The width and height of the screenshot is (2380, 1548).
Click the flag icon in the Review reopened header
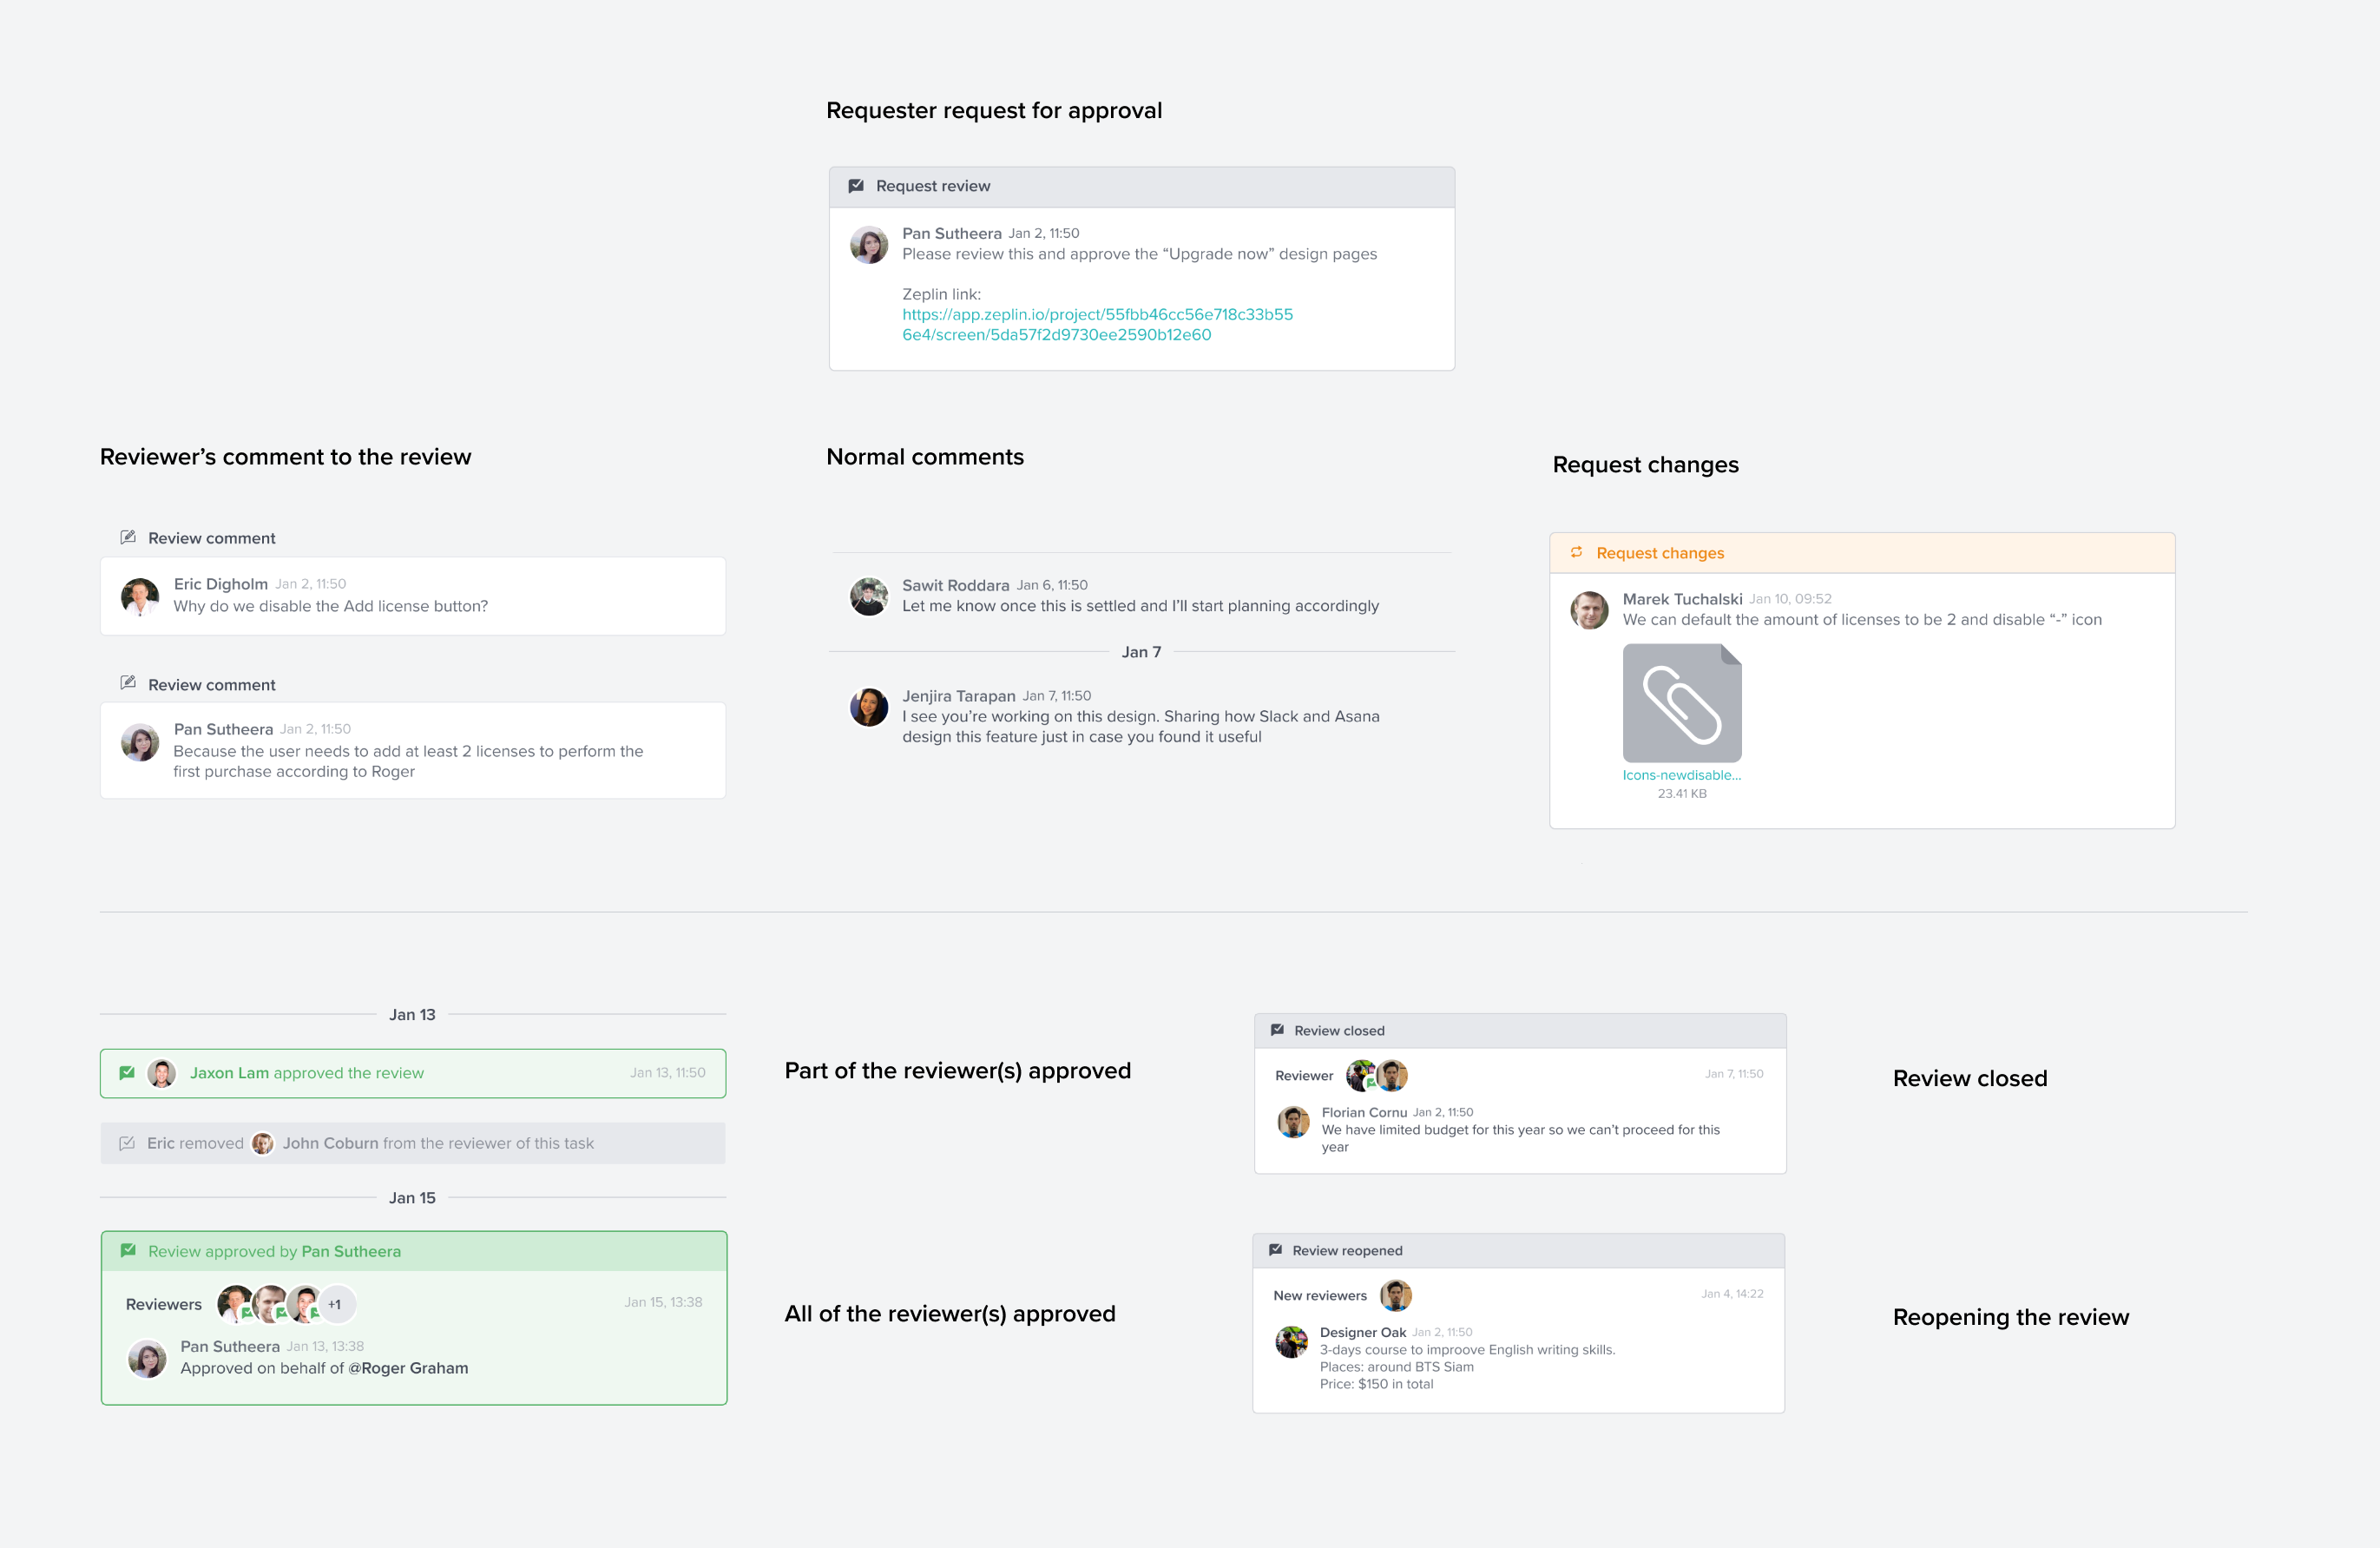click(x=1275, y=1250)
